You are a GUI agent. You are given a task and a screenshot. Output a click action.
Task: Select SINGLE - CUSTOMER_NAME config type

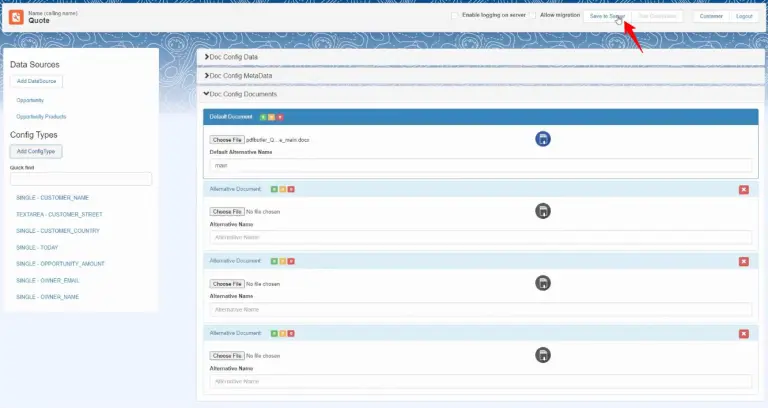click(52, 198)
